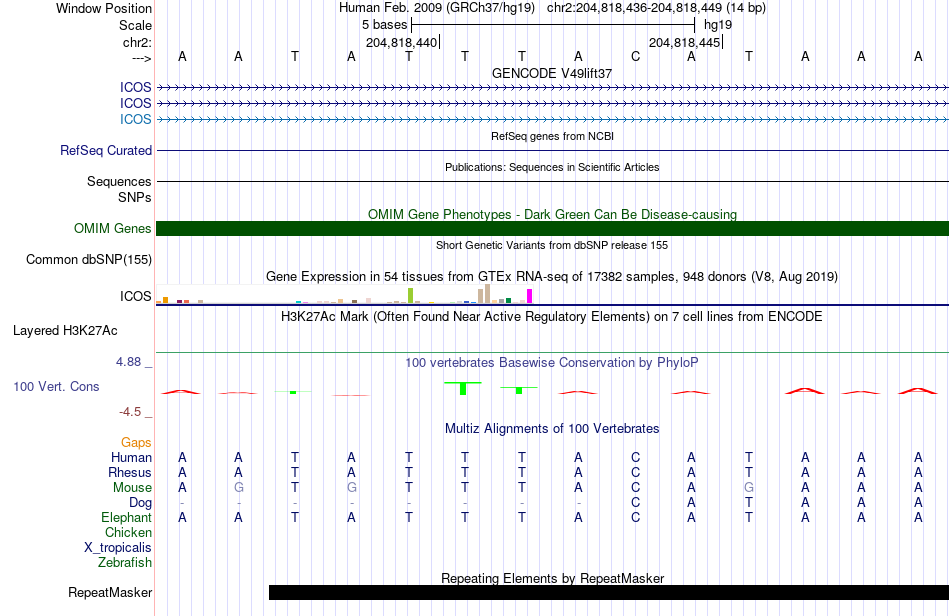Click the -4.5 PhyloP lower scale value
This screenshot has height=616, width=950.
130,412
